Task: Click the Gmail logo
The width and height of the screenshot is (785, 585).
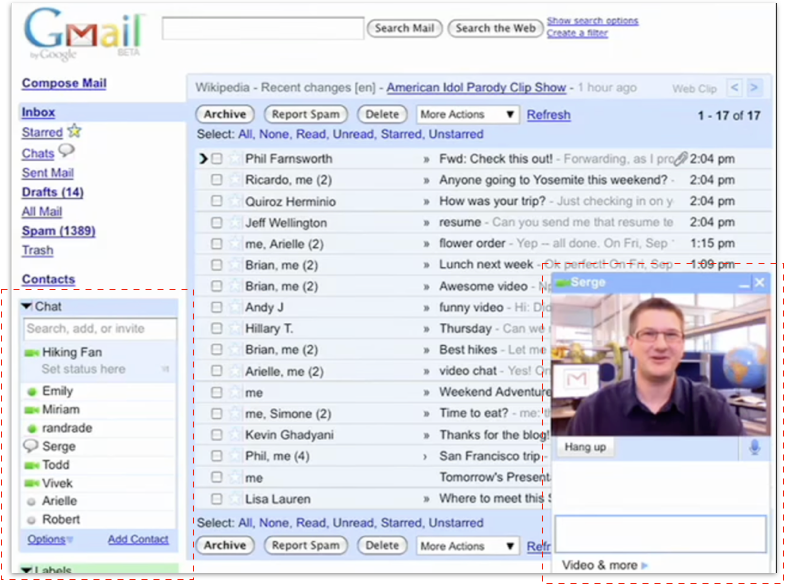Action: (x=84, y=34)
